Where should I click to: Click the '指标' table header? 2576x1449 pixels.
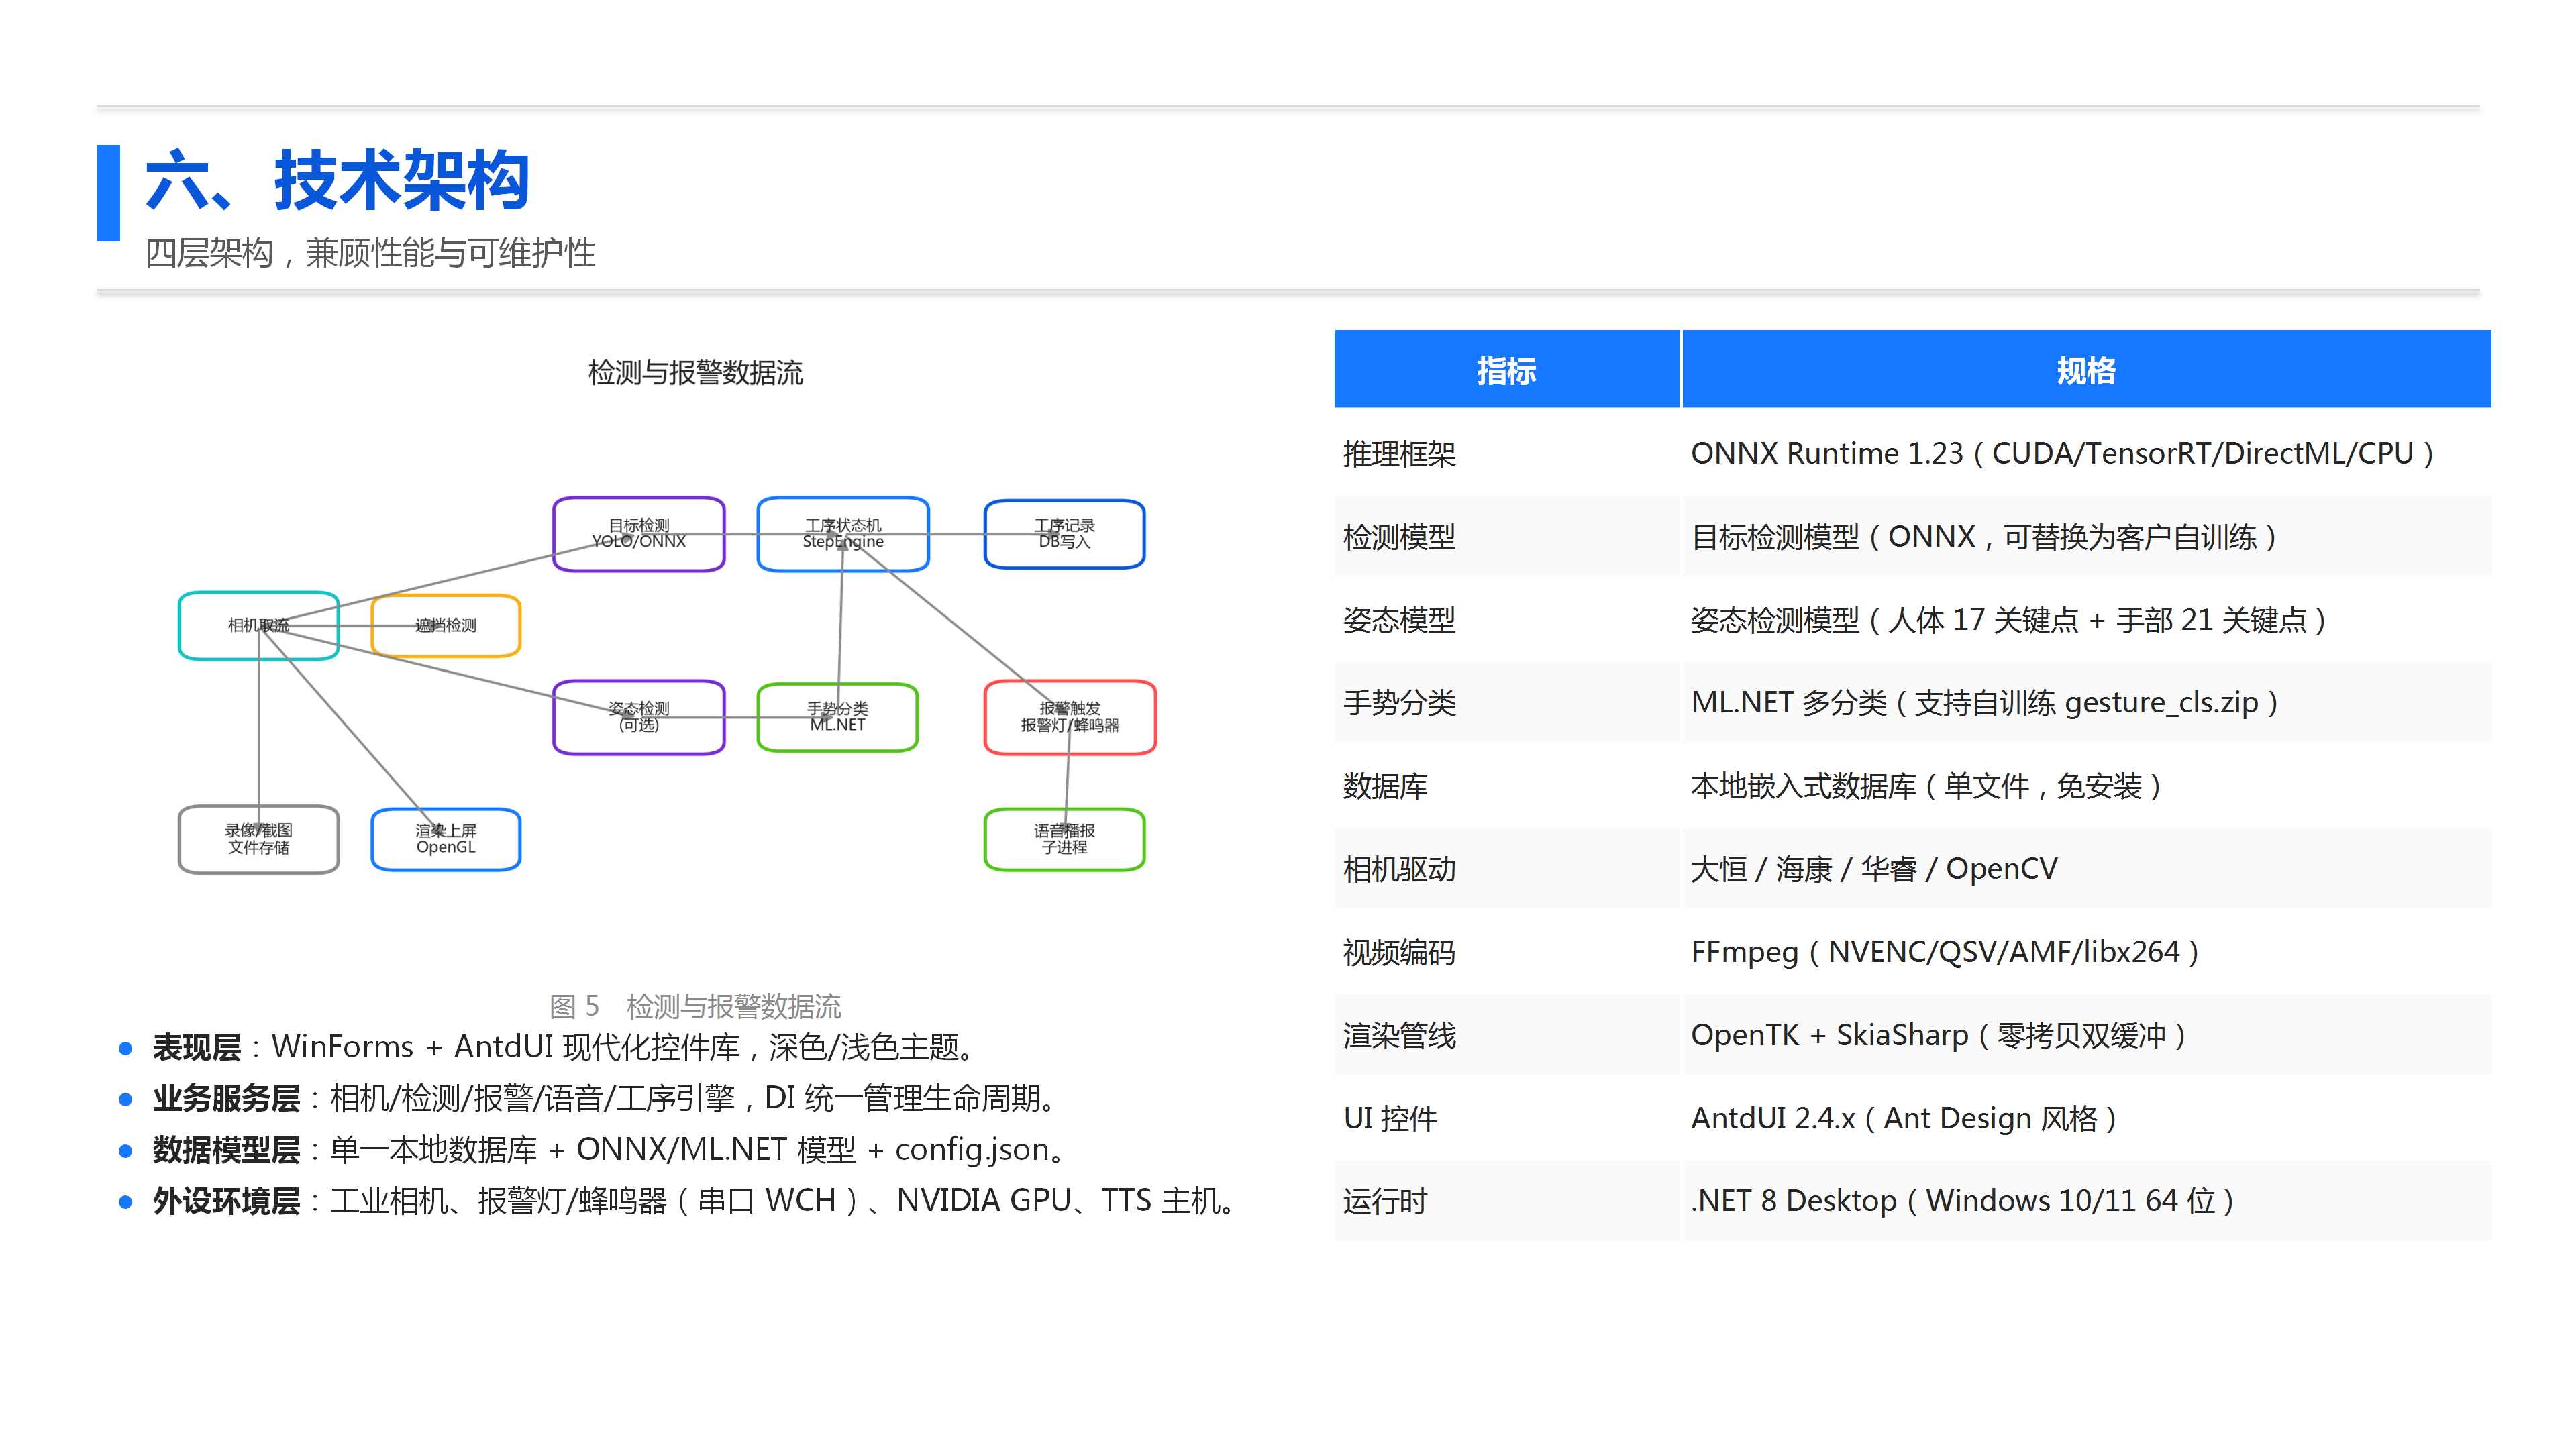[x=1507, y=369]
